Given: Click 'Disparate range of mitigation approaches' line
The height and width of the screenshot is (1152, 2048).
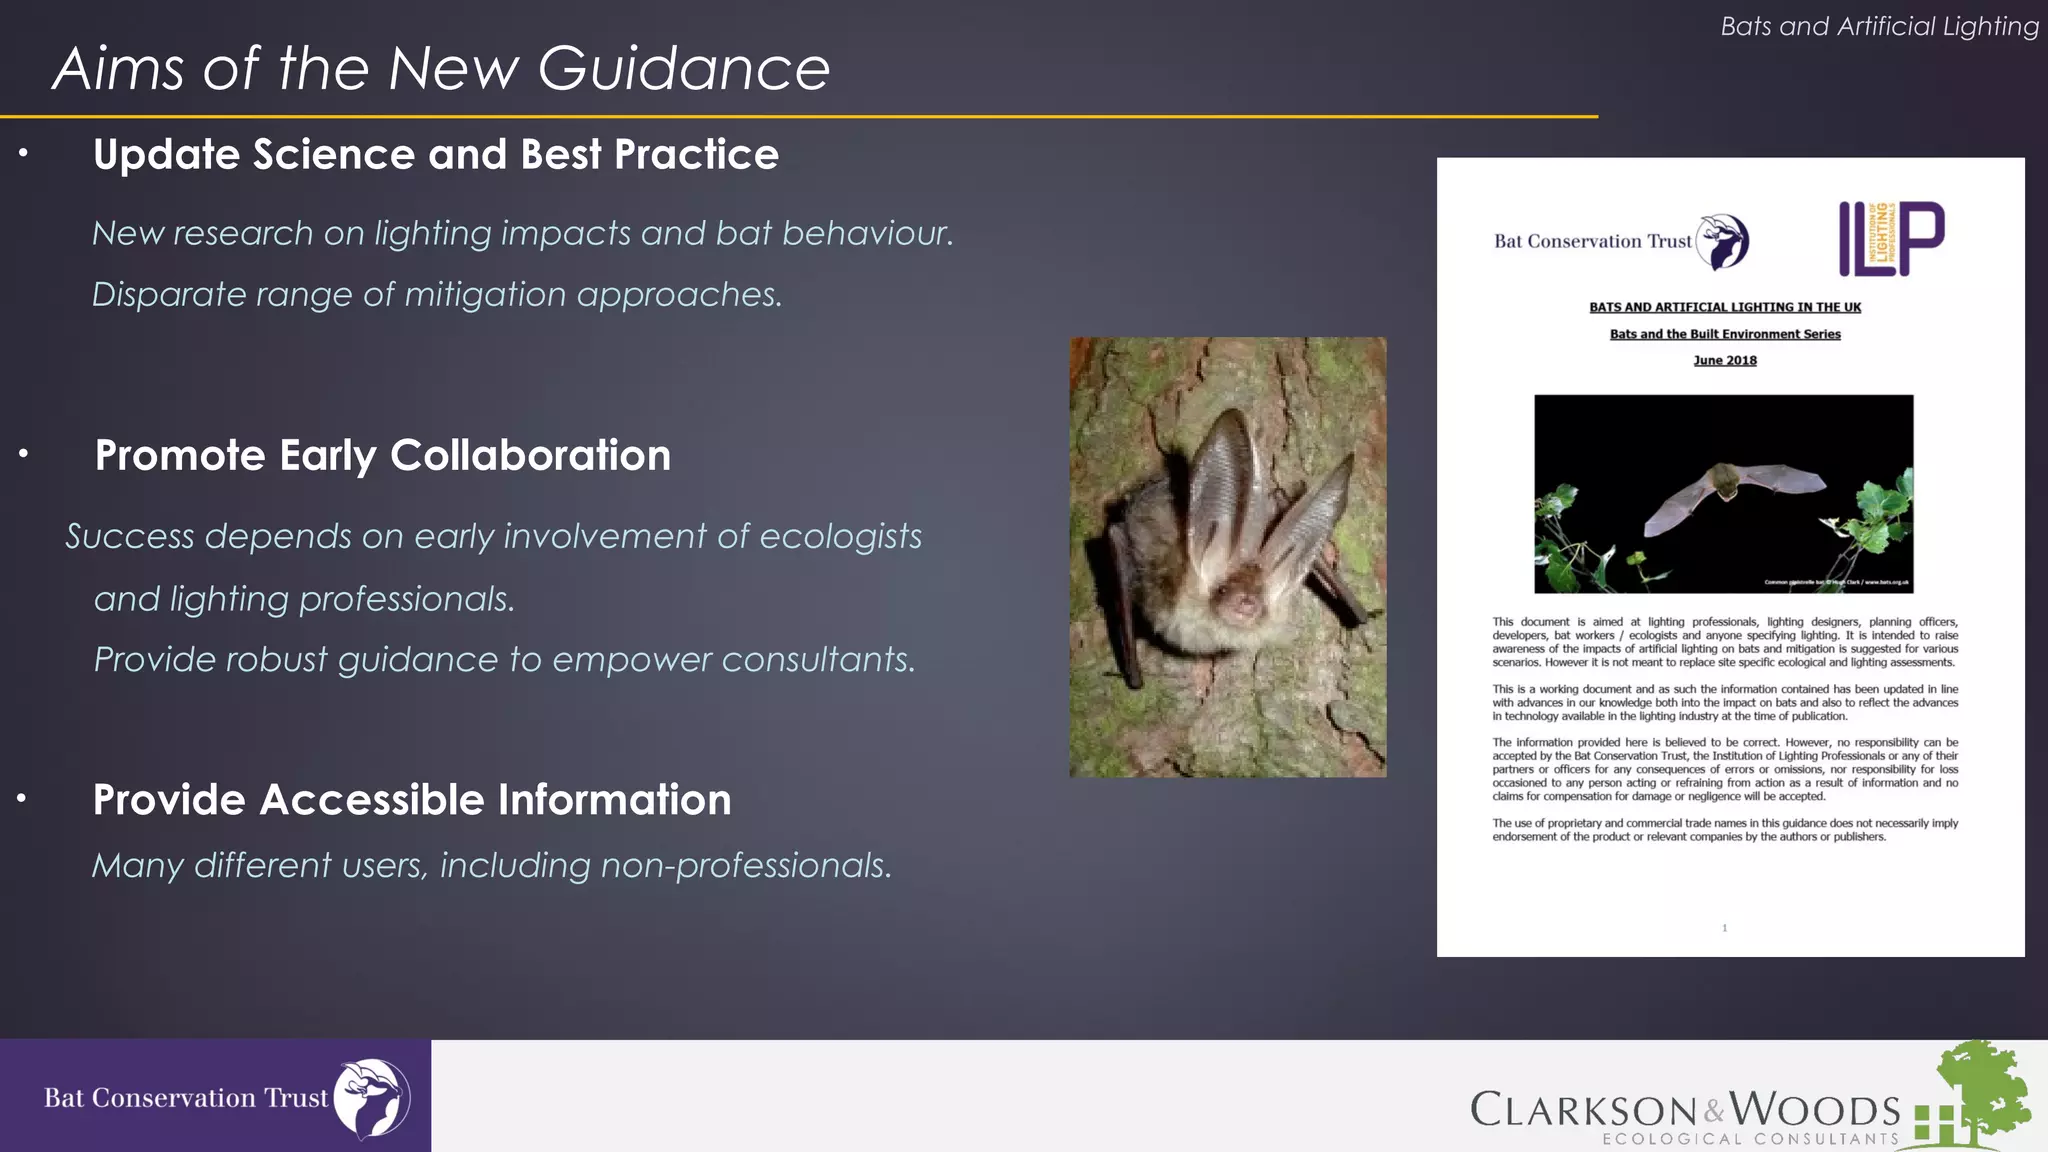Looking at the screenshot, I should (x=437, y=294).
